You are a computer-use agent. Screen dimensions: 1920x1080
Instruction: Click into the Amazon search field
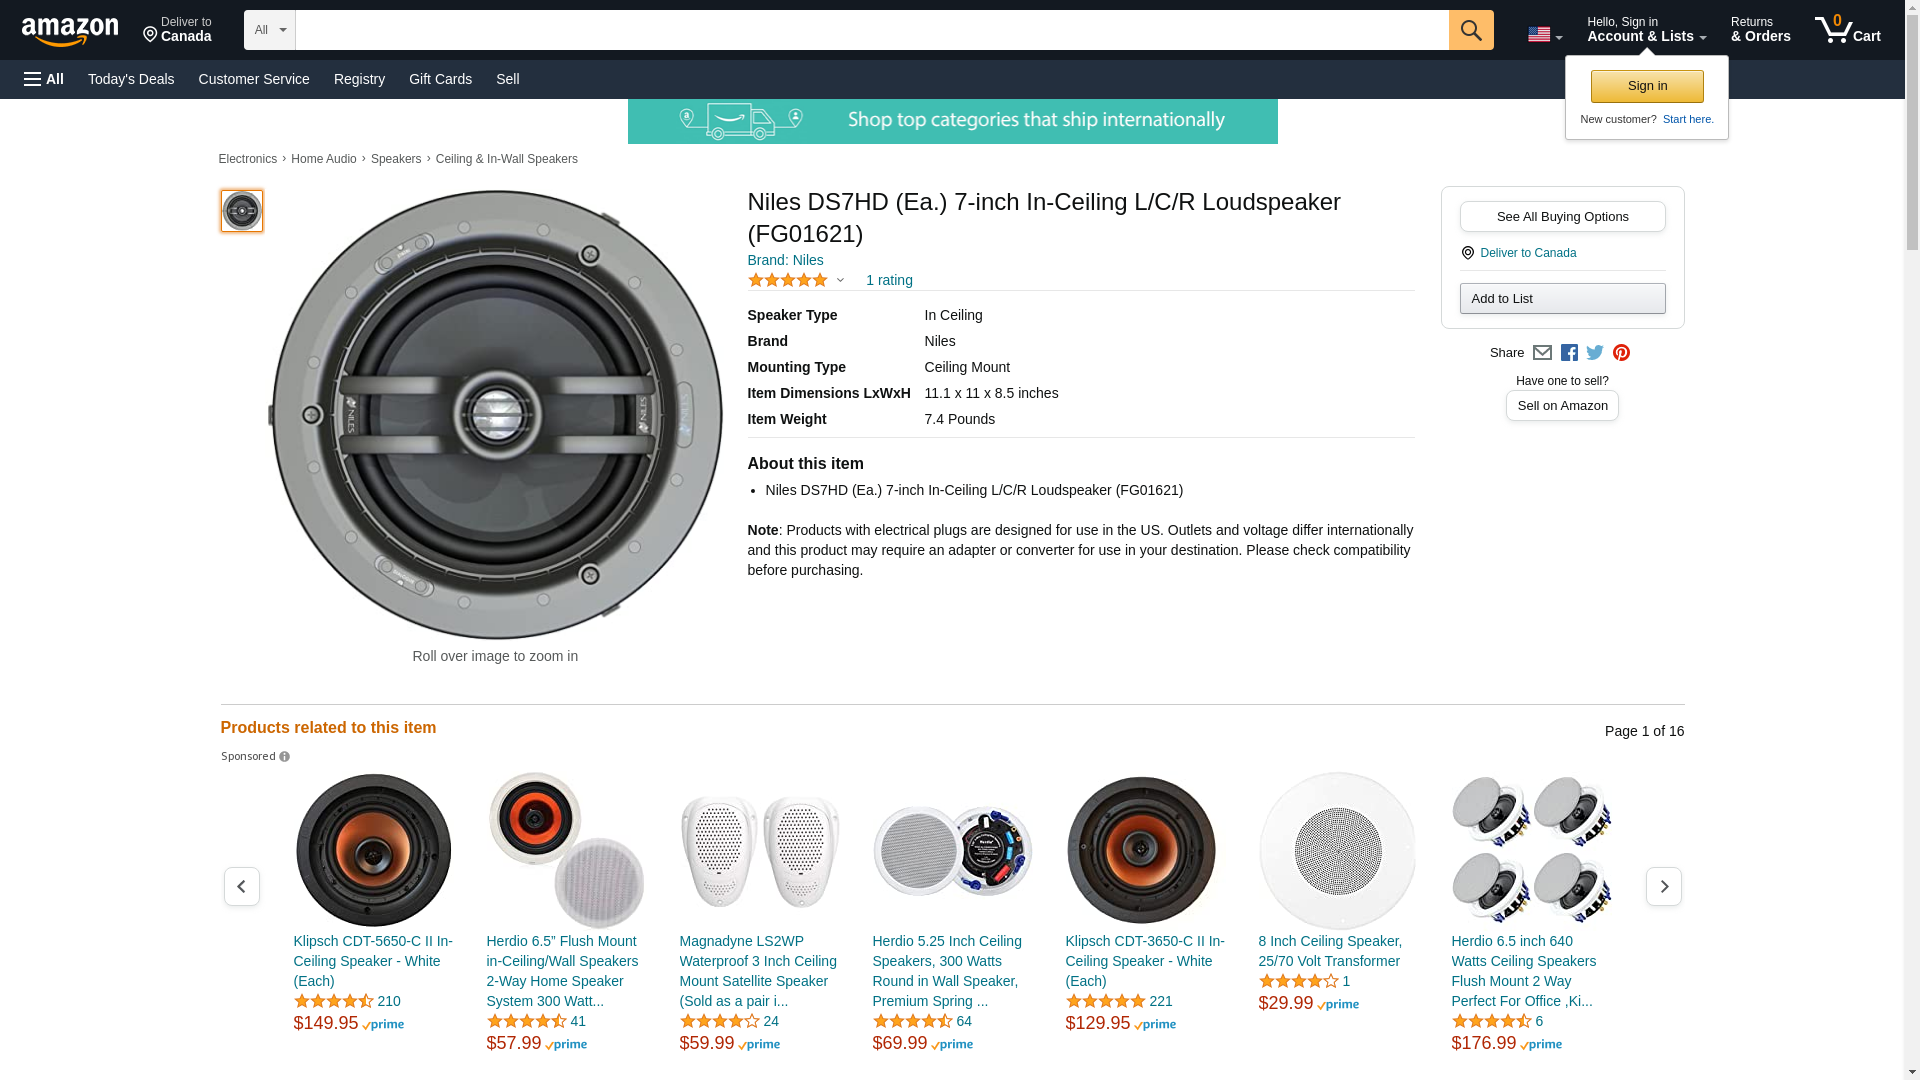point(870,30)
